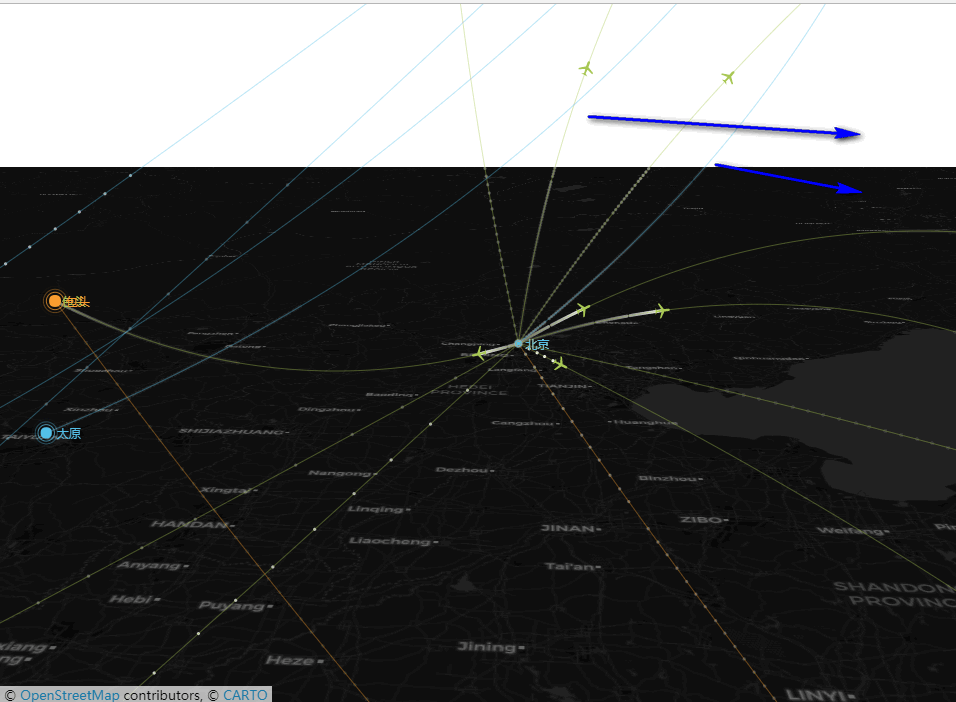Select the blue 太原 (Taiyuan) marker
Image resolution: width=956 pixels, height=702 pixels.
coord(47,432)
